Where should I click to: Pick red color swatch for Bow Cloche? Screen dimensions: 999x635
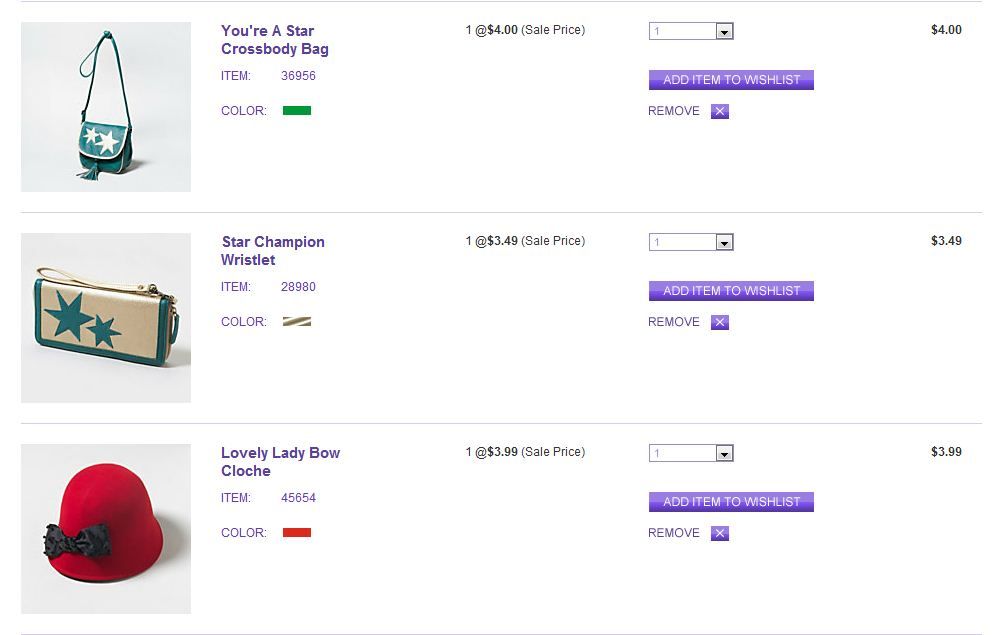tap(297, 533)
